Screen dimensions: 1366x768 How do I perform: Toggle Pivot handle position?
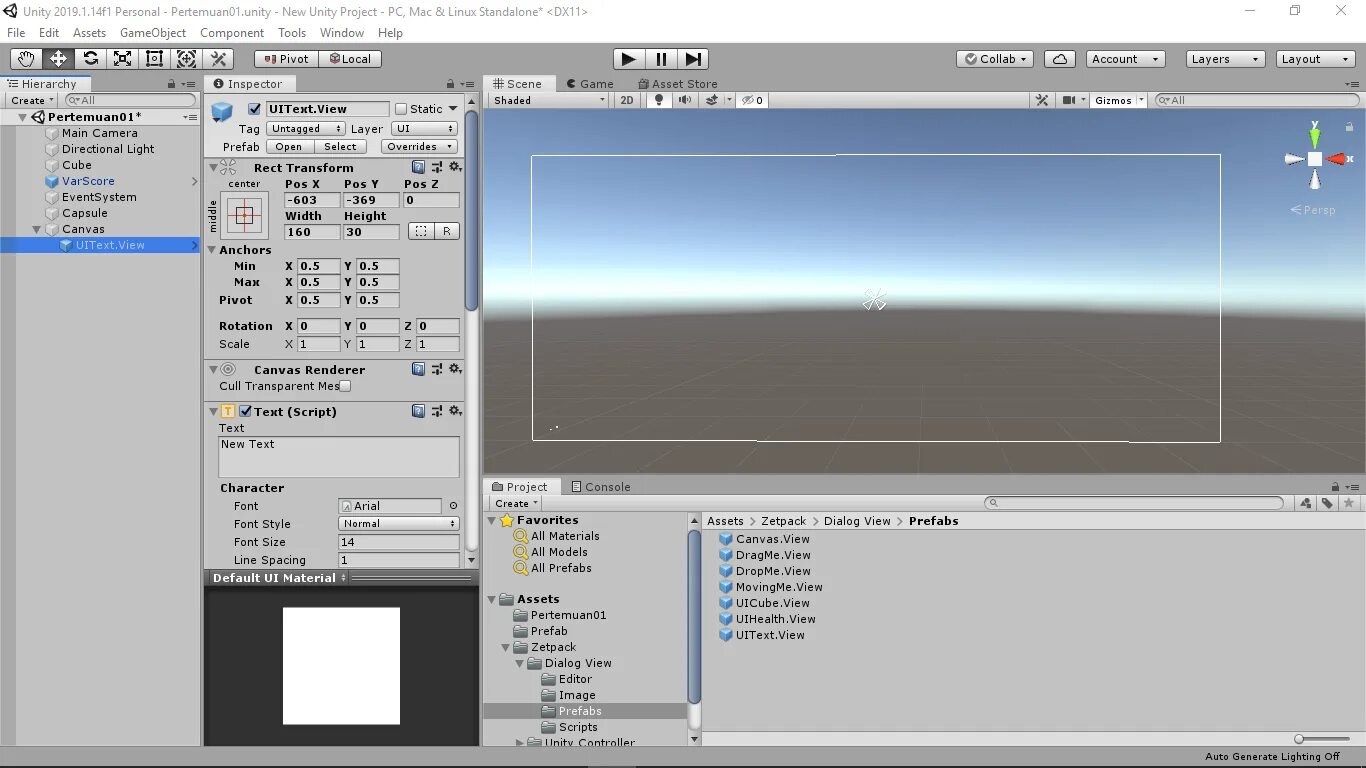(286, 59)
